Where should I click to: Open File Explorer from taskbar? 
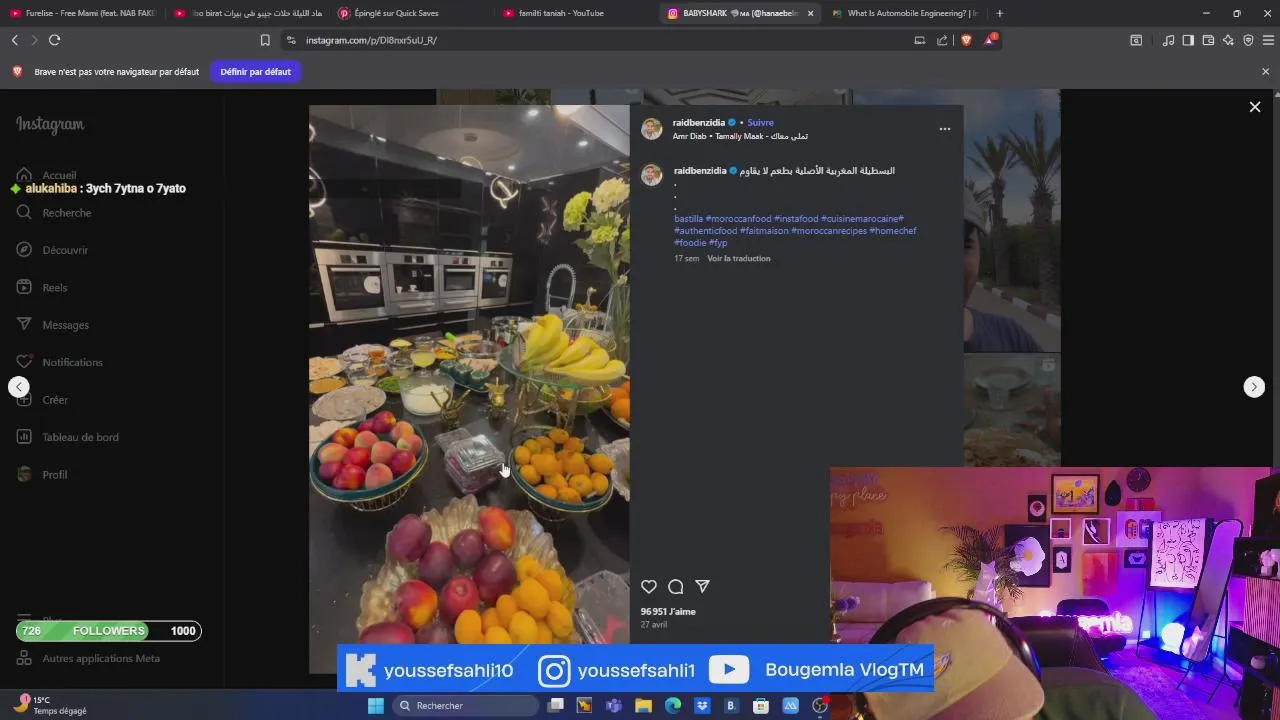click(643, 706)
